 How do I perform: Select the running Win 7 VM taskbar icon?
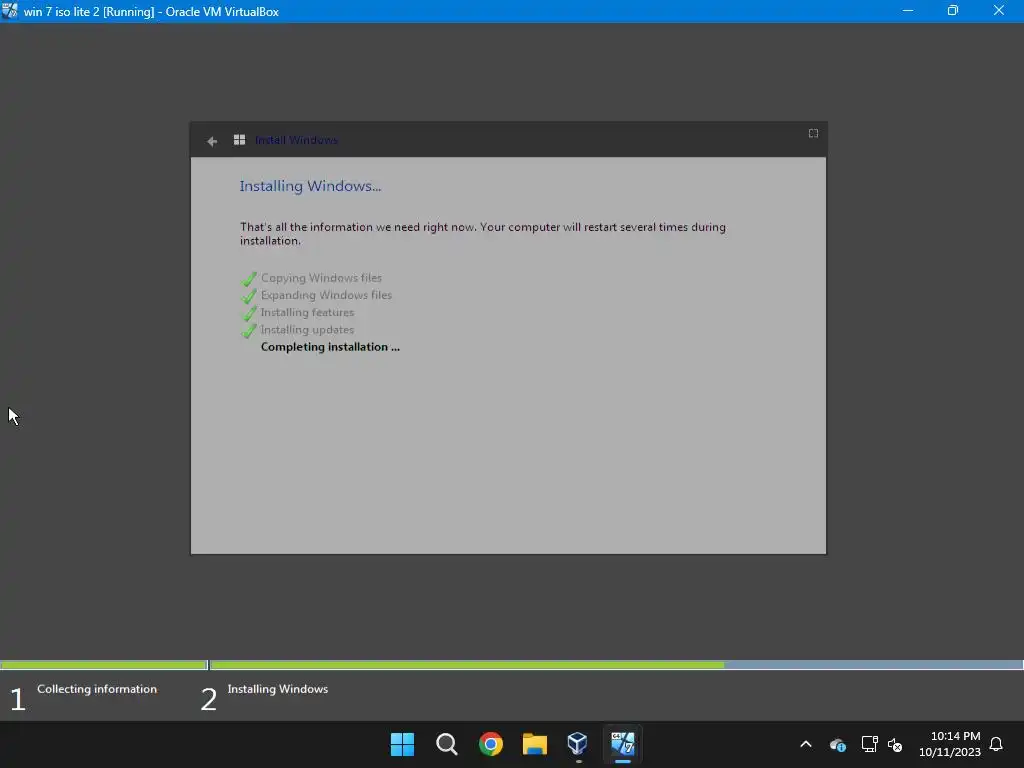tap(622, 744)
